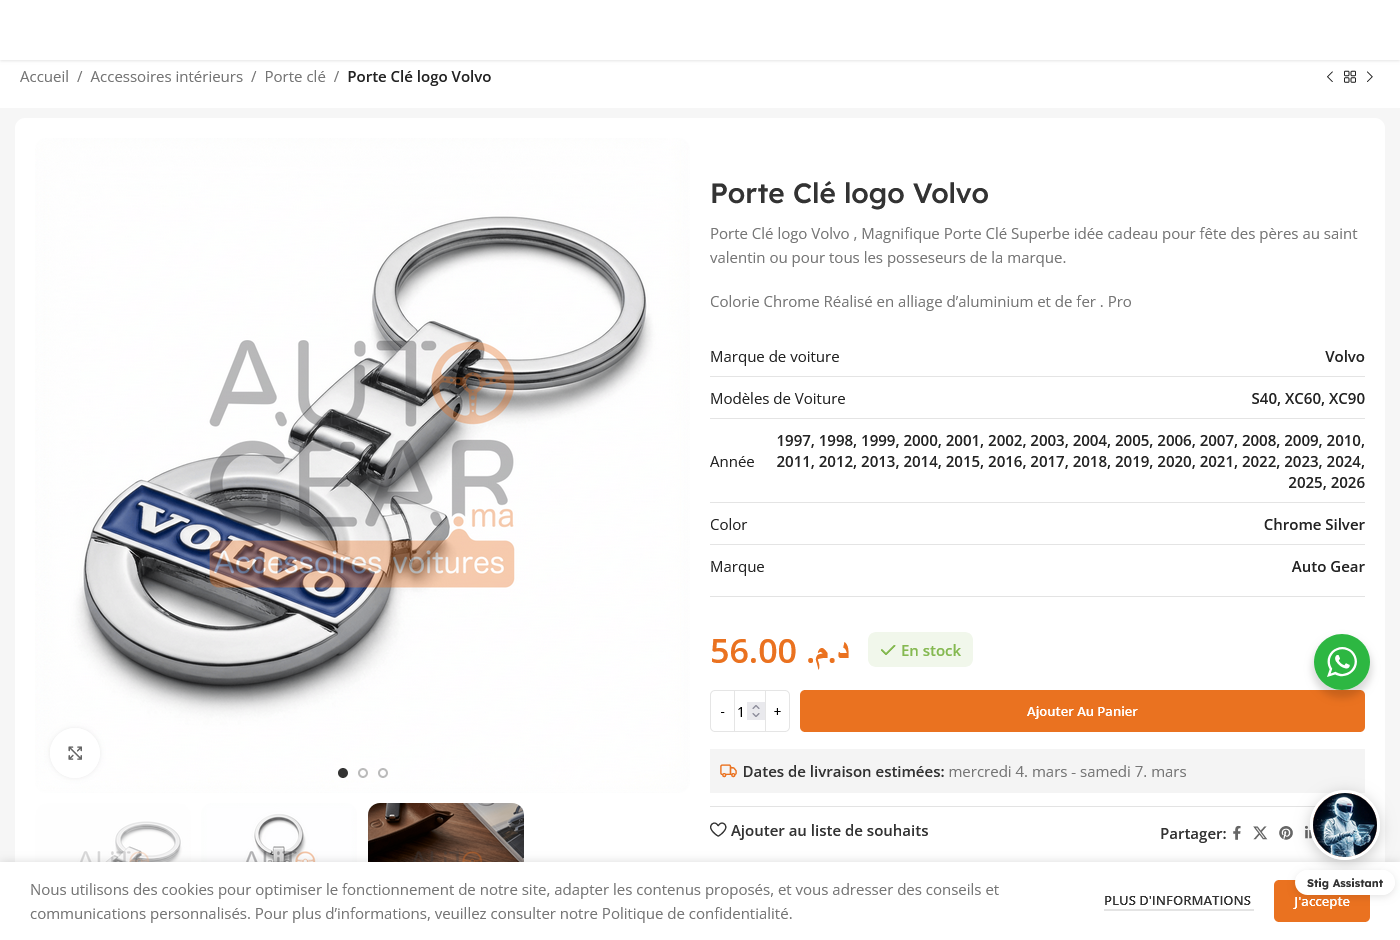1400x940 pixels.
Task: Accept cookies with J'accepte button
Action: coord(1322,901)
